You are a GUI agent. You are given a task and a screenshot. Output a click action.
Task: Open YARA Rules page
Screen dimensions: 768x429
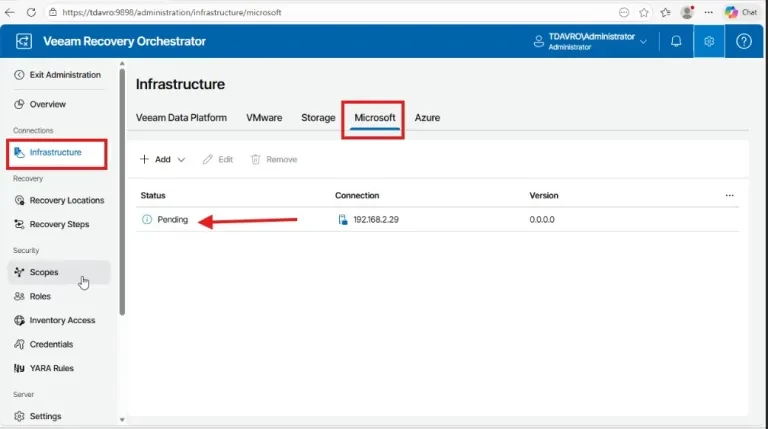(x=51, y=368)
